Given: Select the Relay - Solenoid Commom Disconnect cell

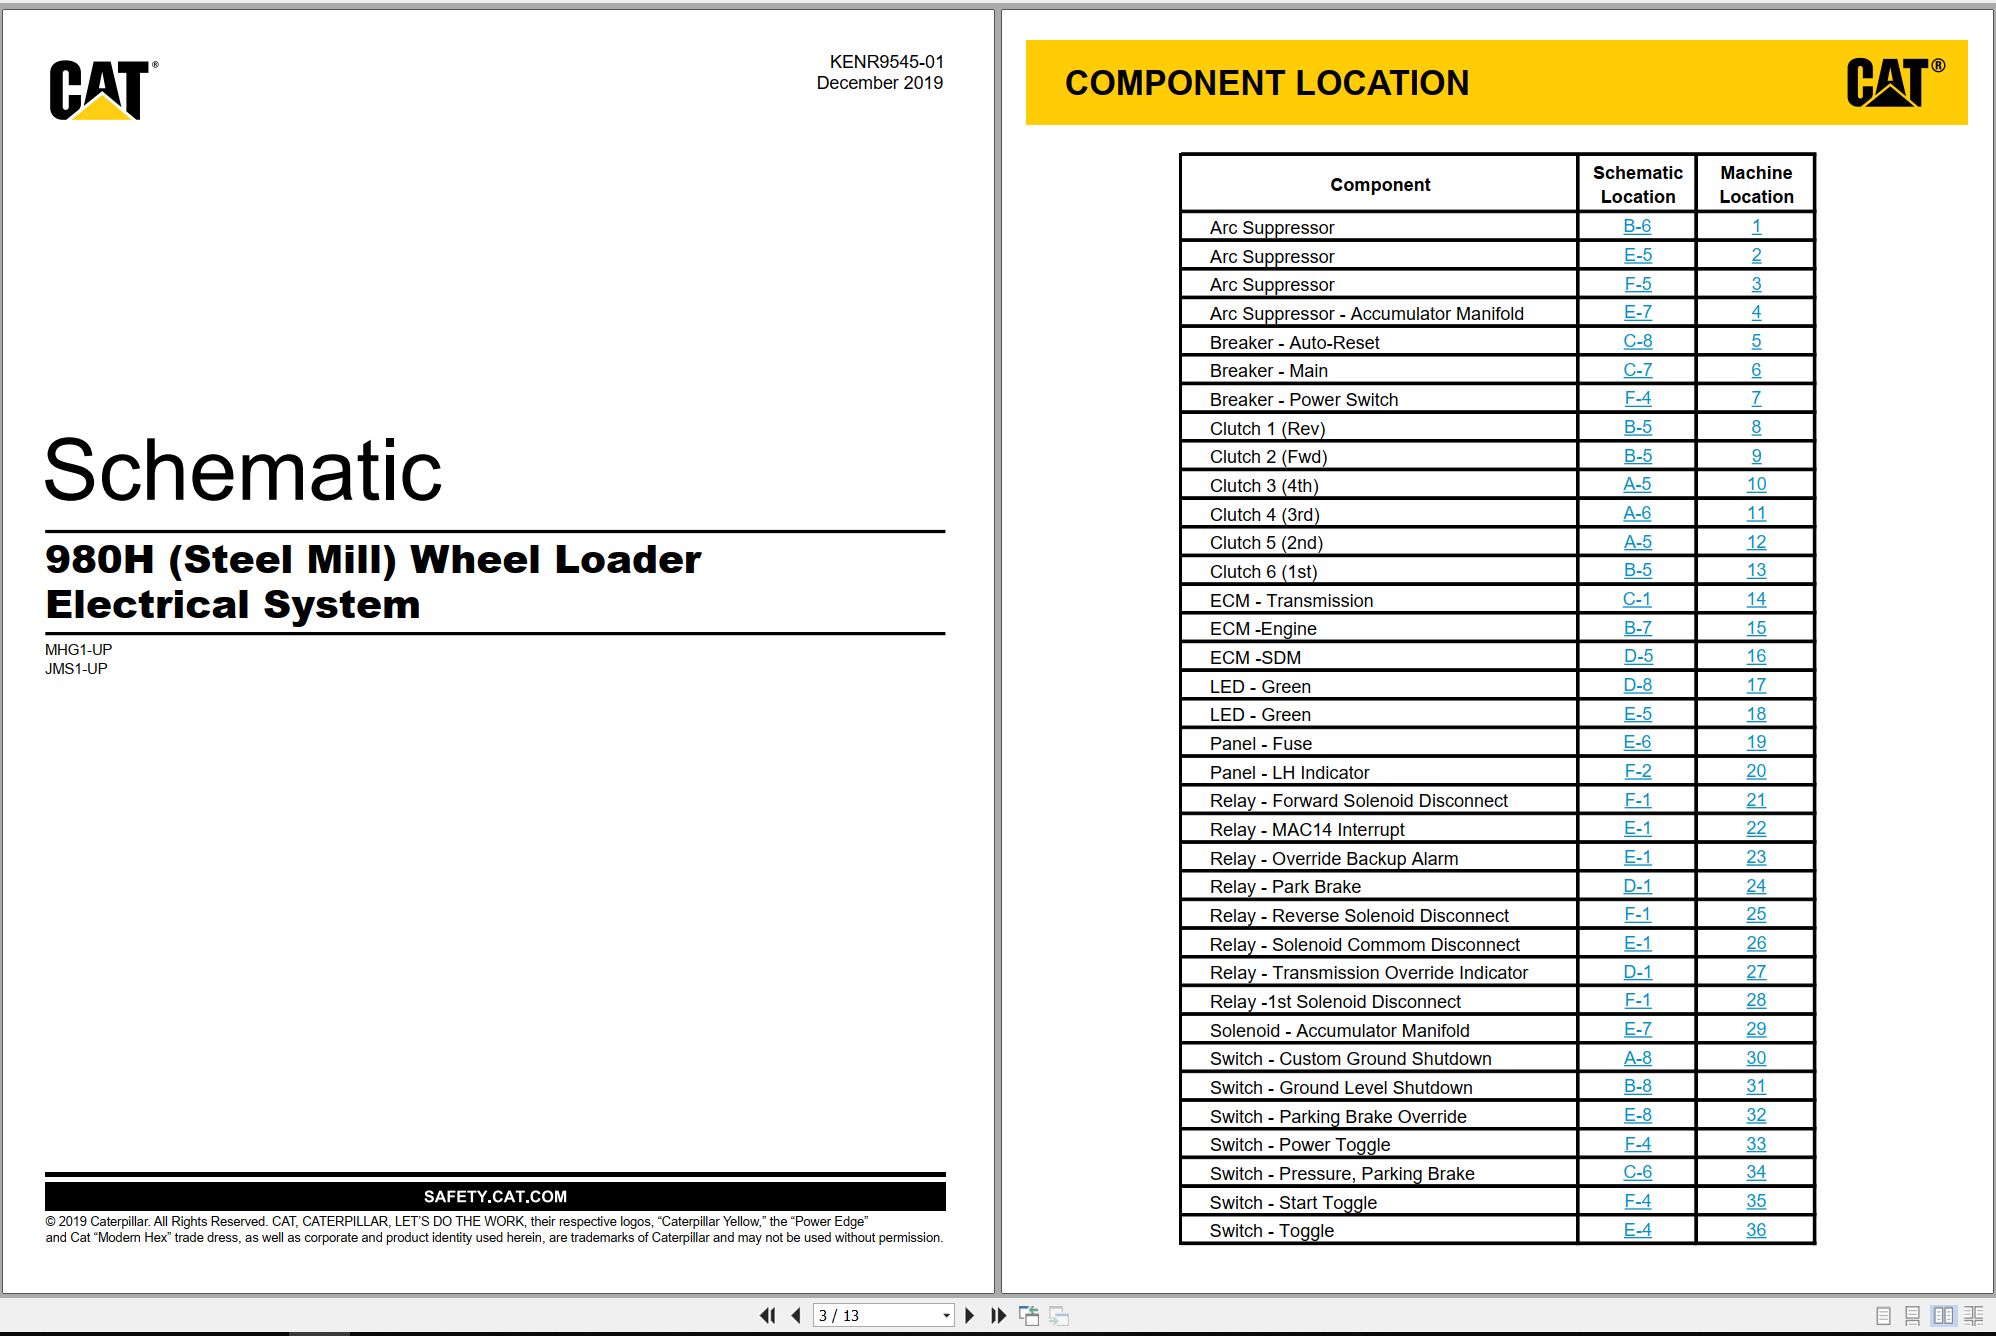Looking at the screenshot, I should pyautogui.click(x=1379, y=944).
